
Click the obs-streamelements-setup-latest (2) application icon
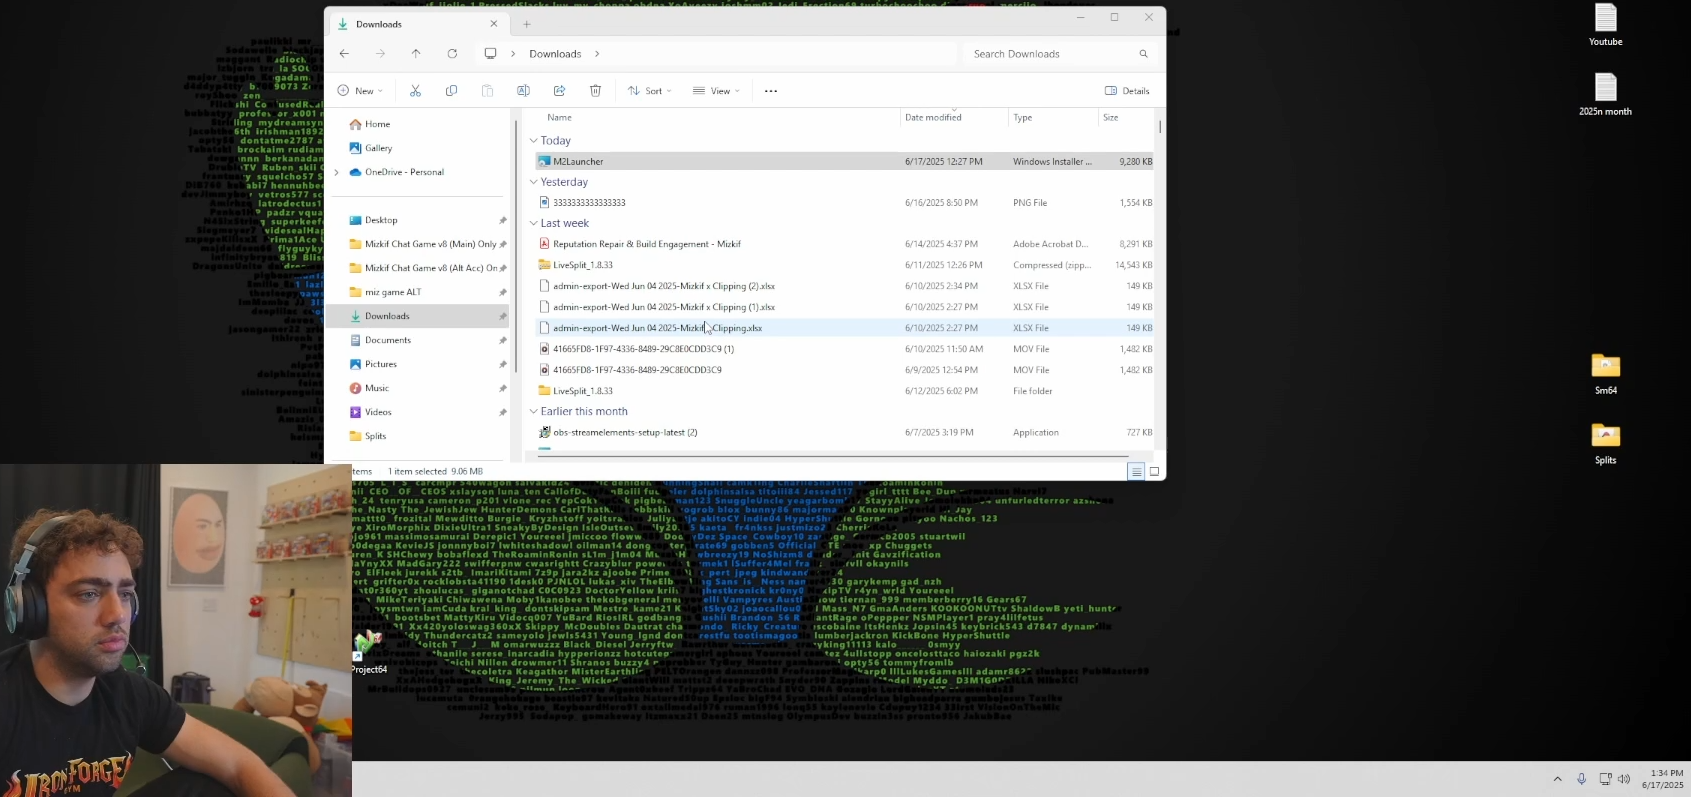tap(544, 433)
